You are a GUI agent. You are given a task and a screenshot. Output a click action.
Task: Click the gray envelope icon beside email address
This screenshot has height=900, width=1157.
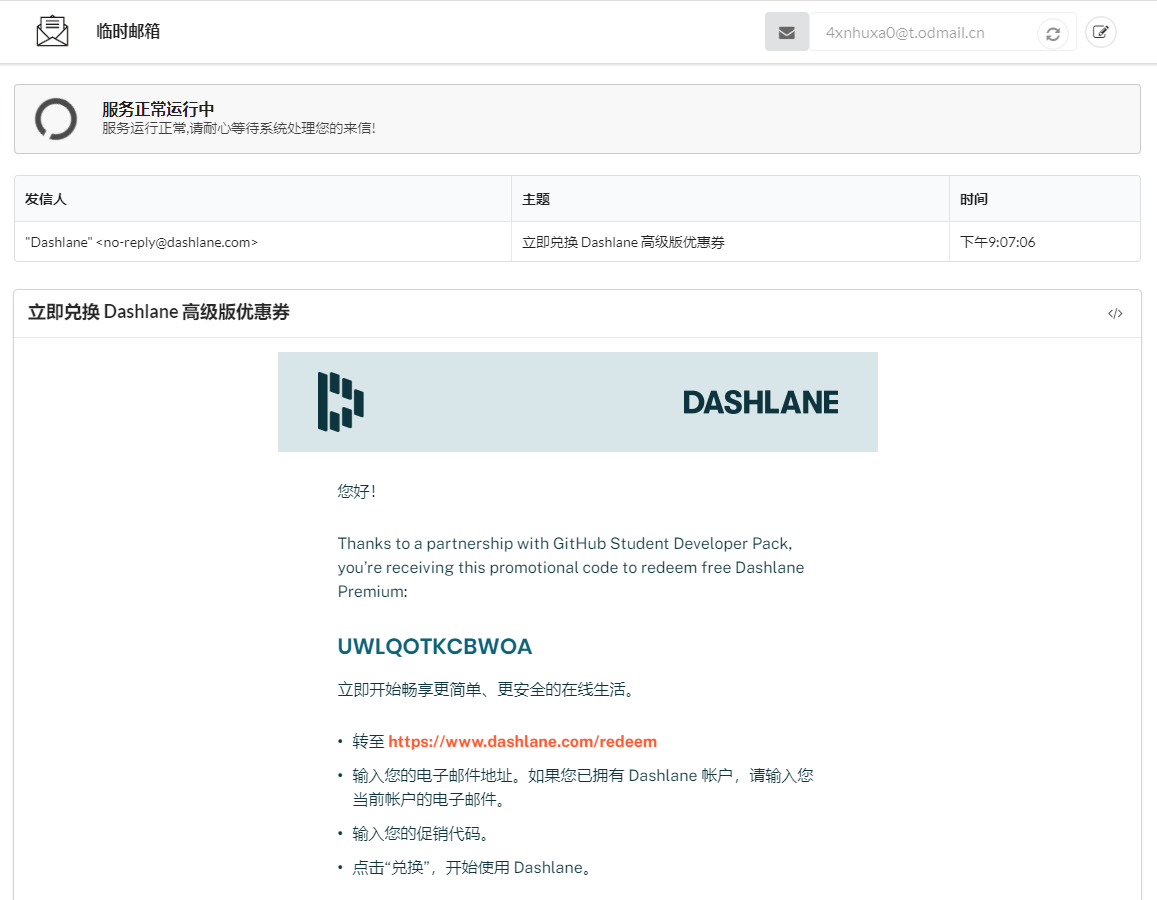point(787,32)
